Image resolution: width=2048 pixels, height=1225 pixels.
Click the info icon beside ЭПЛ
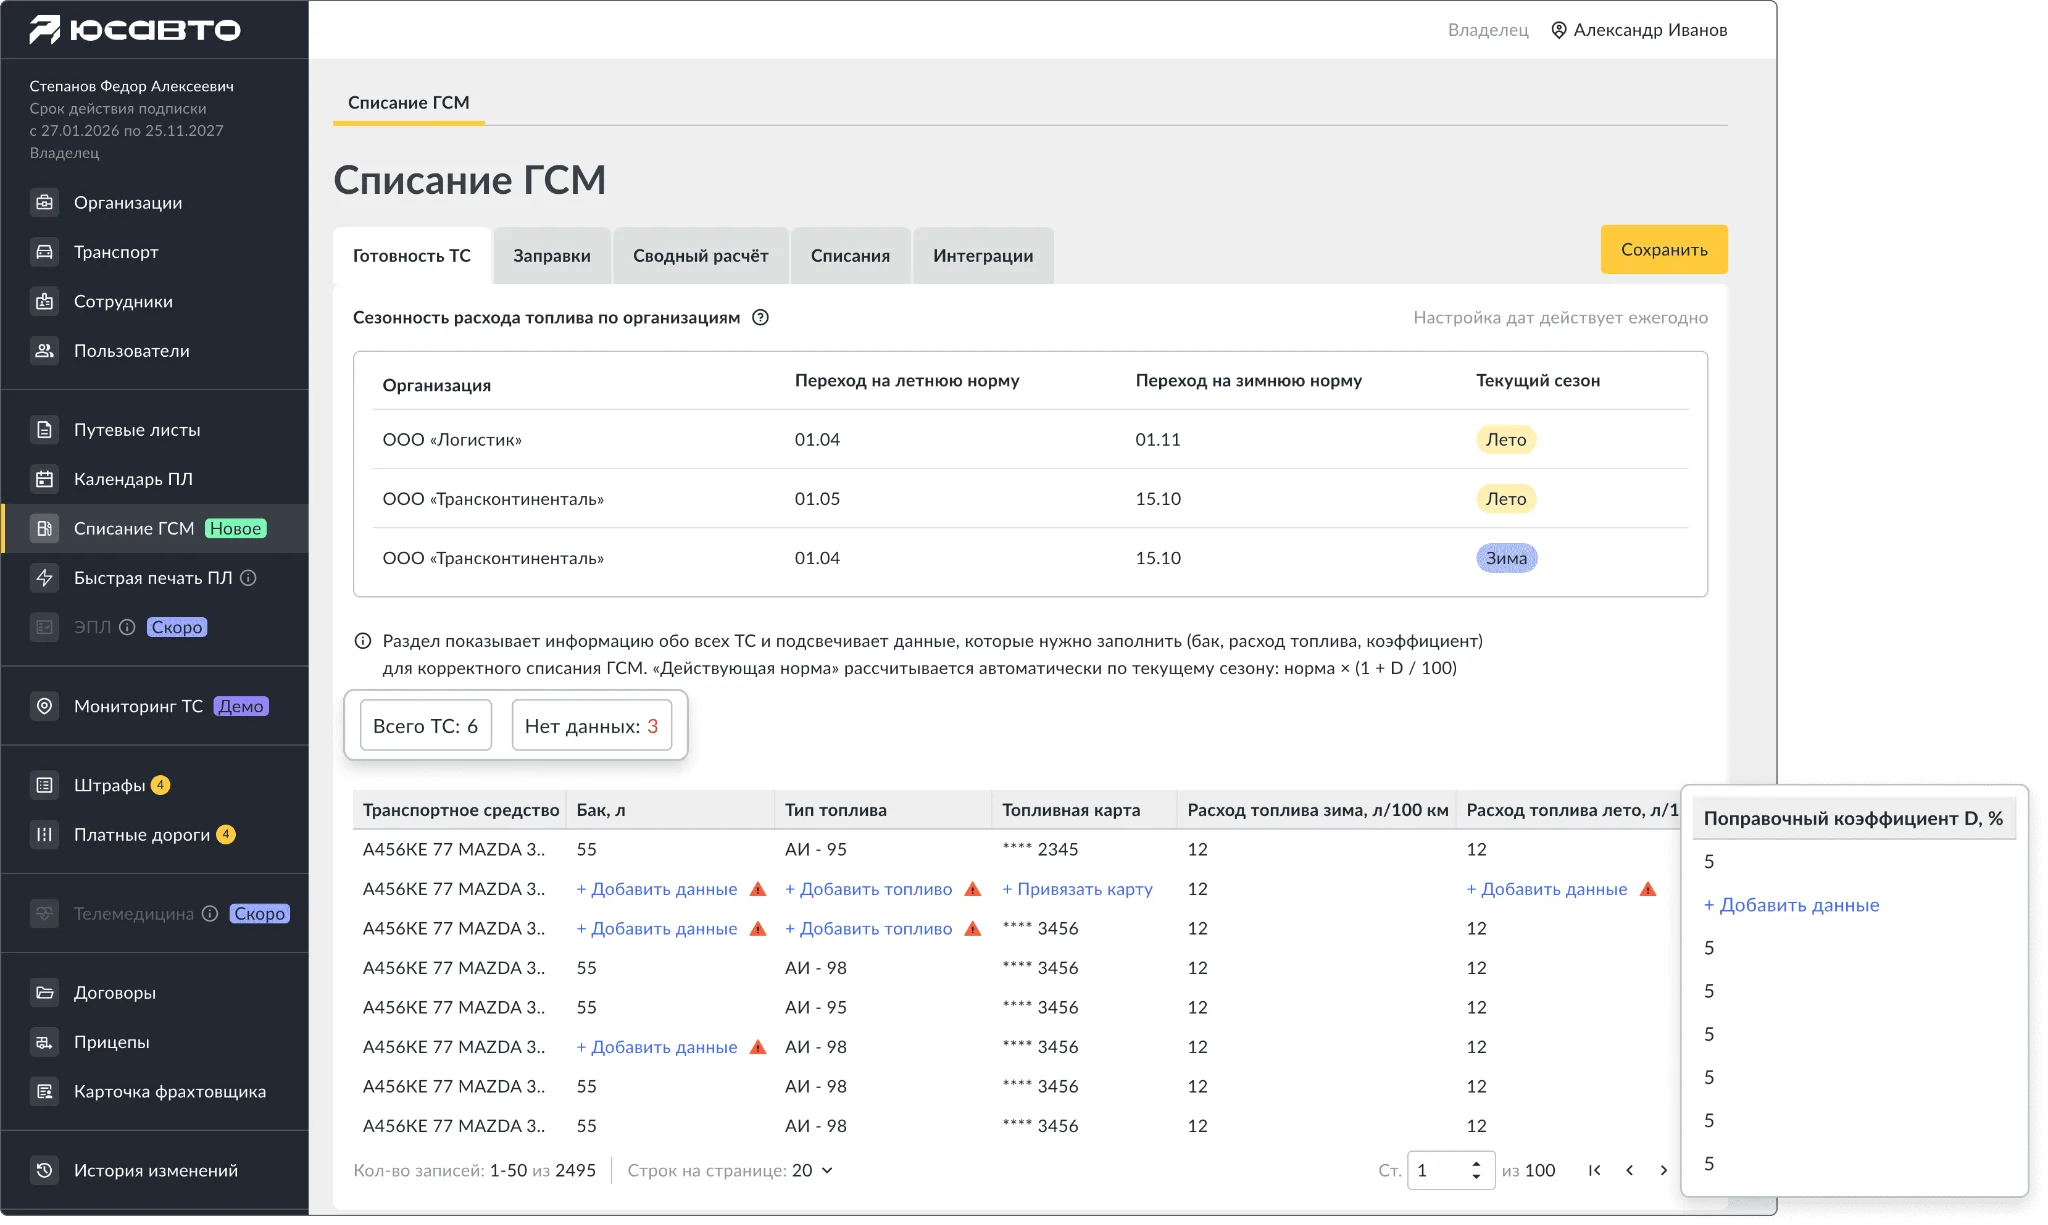[x=127, y=627]
